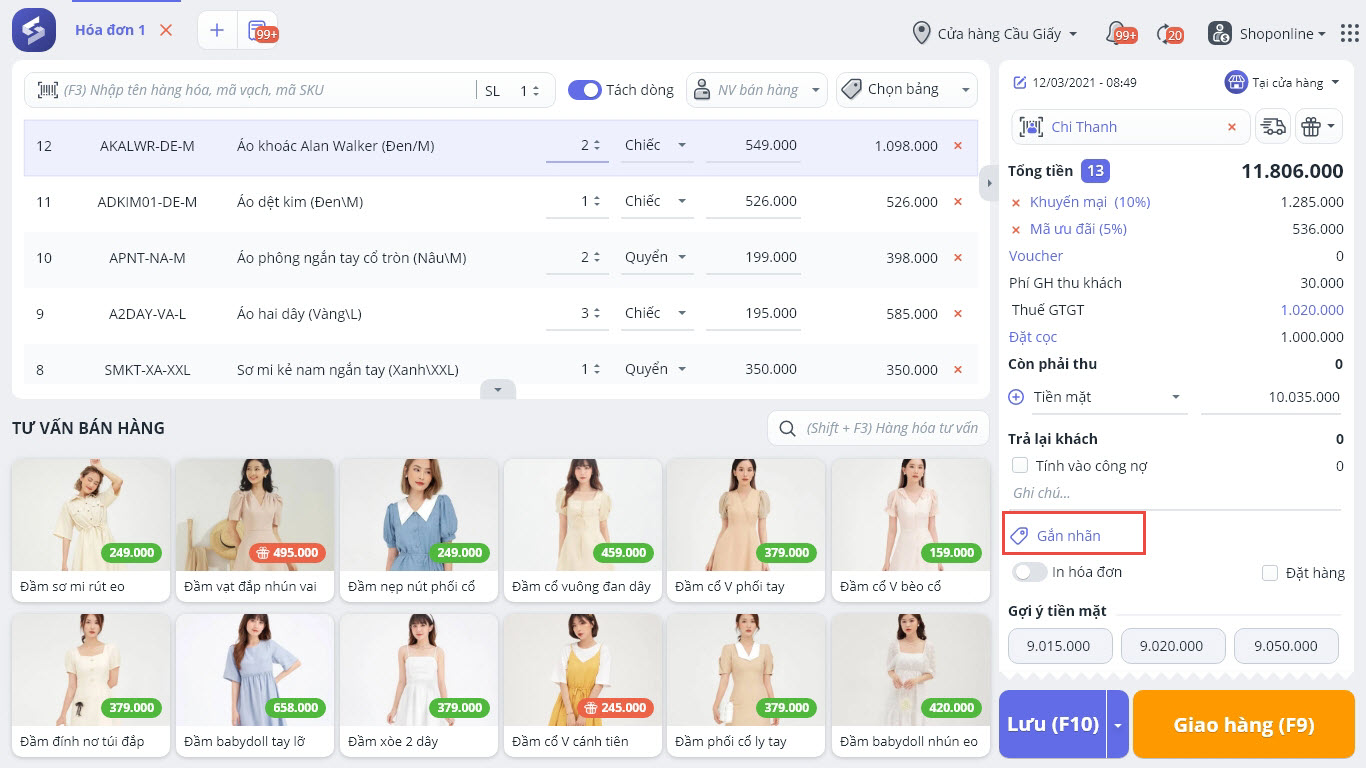Enable the In hóa đơn toggle
Image resolution: width=1366 pixels, height=768 pixels.
1029,572
